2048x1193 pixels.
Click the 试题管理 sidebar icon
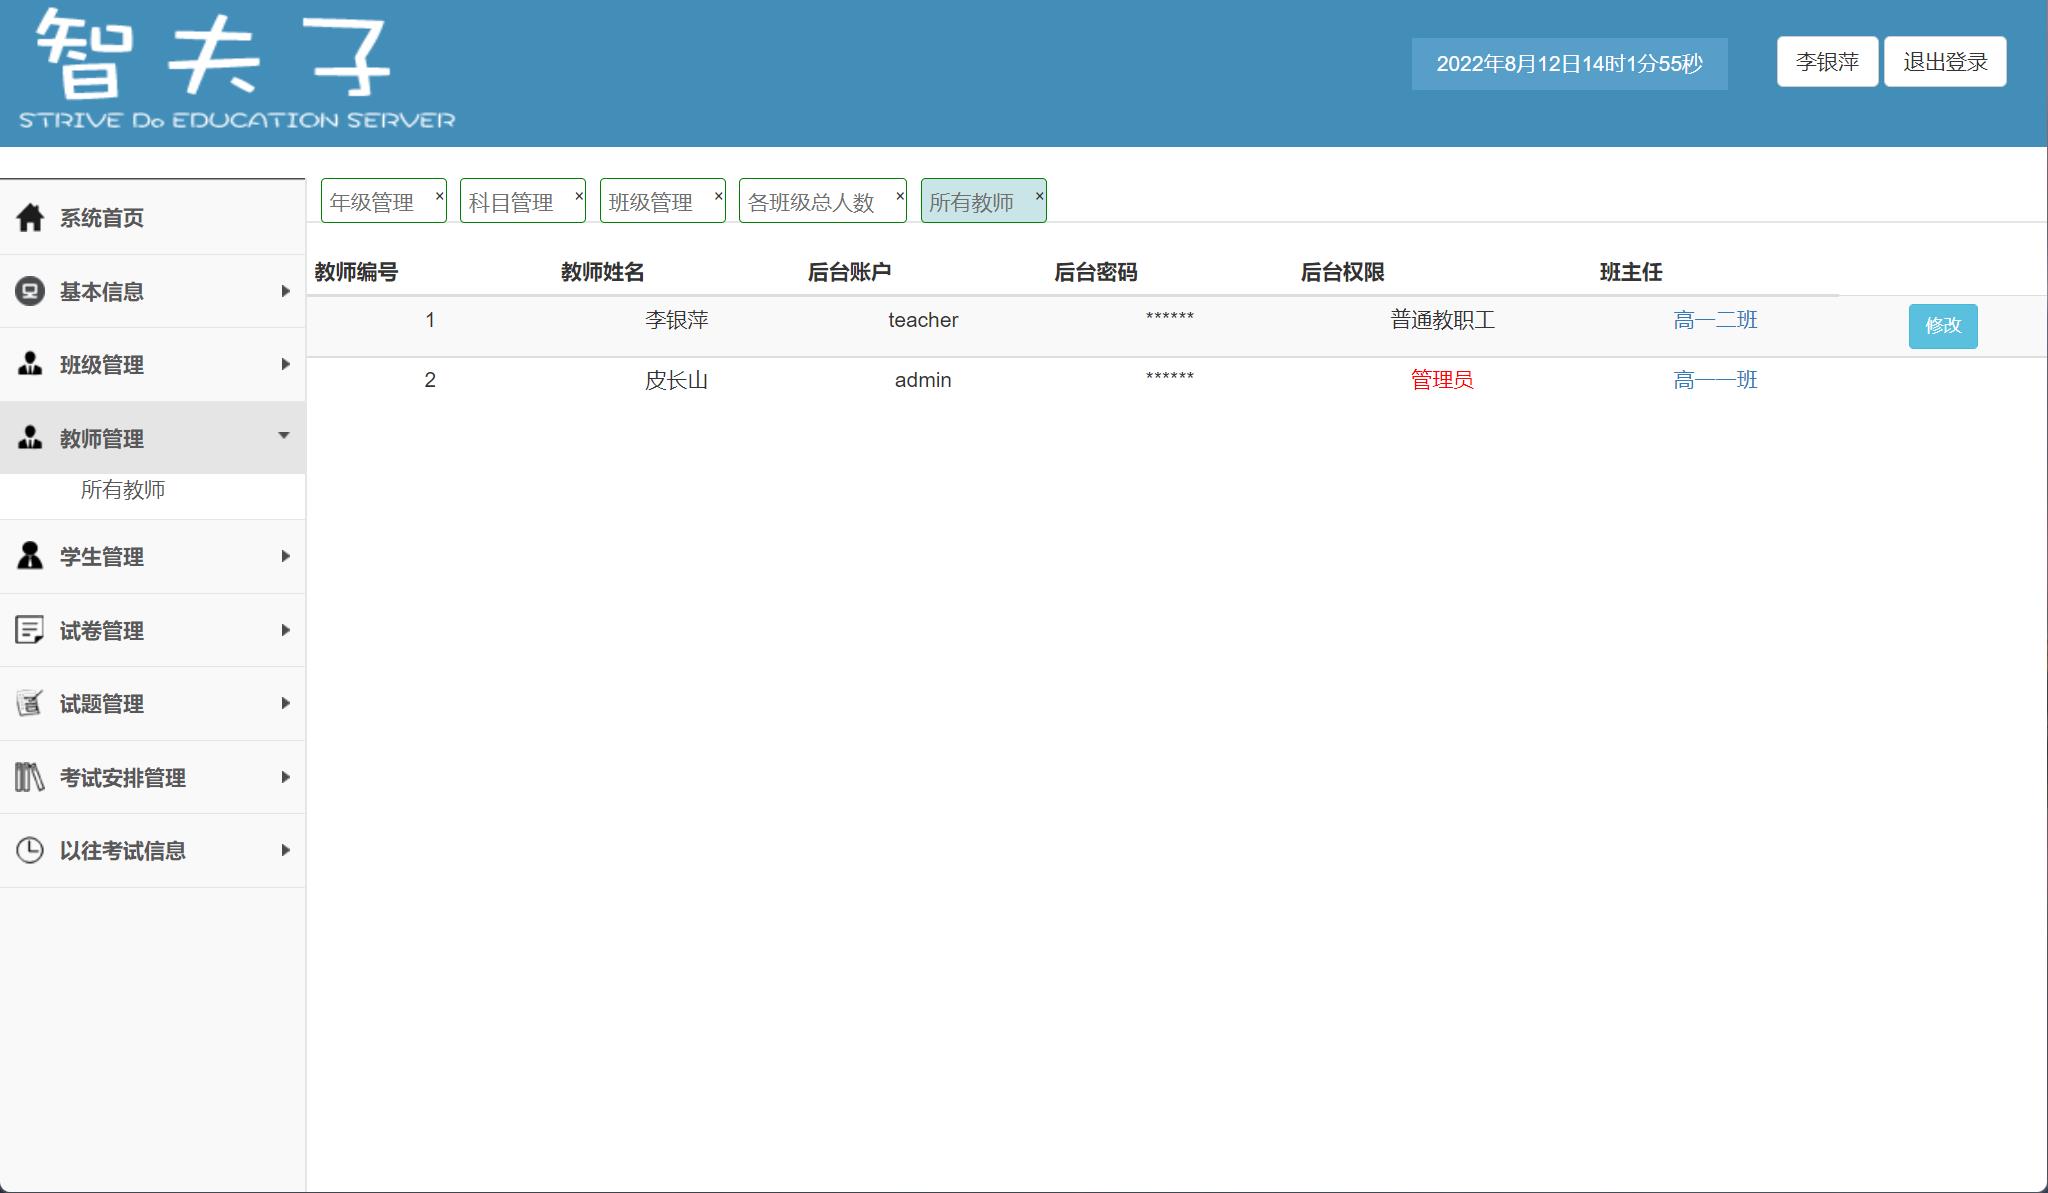click(x=29, y=703)
